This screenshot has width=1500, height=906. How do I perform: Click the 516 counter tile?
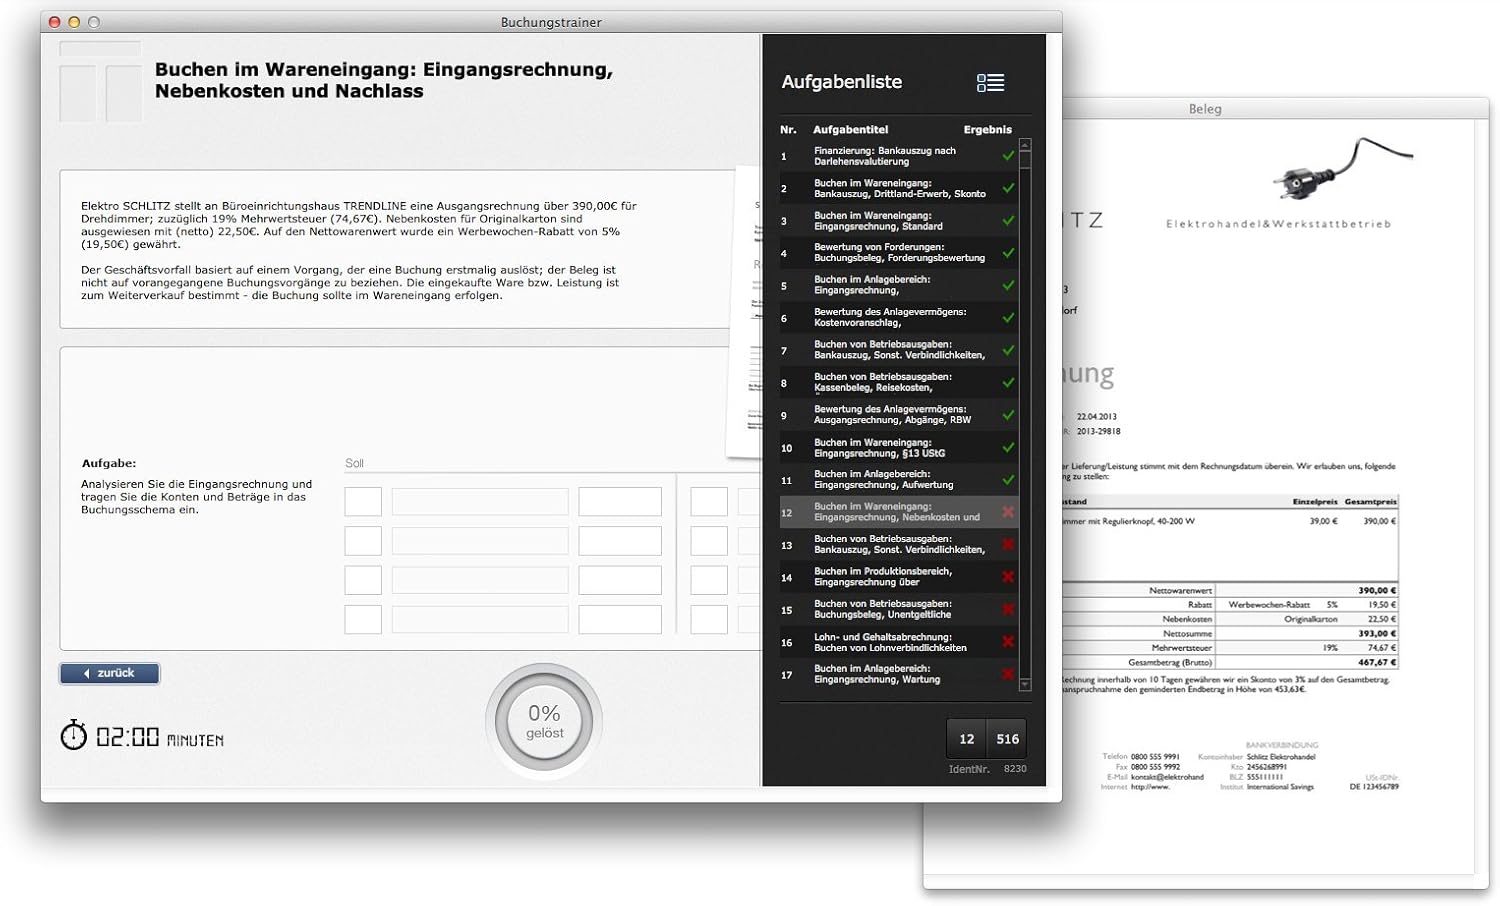click(1007, 738)
